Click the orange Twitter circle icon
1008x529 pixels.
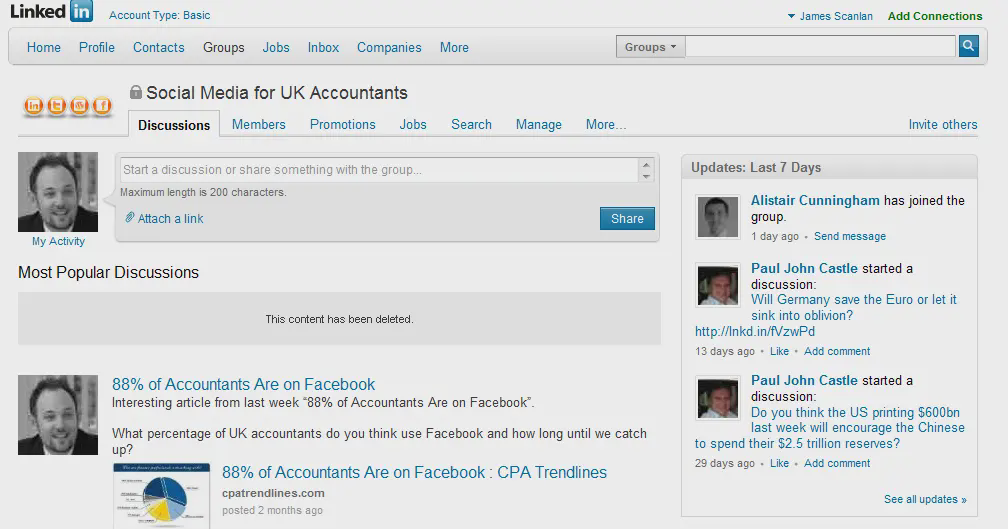[57, 105]
